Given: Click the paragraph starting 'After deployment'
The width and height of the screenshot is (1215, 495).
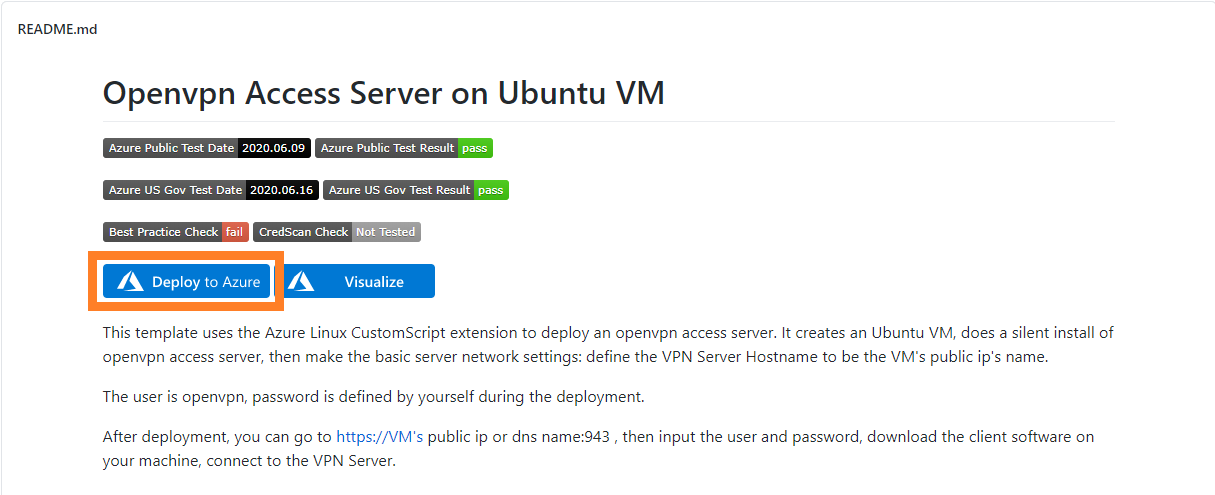Looking at the screenshot, I should click(x=599, y=449).
